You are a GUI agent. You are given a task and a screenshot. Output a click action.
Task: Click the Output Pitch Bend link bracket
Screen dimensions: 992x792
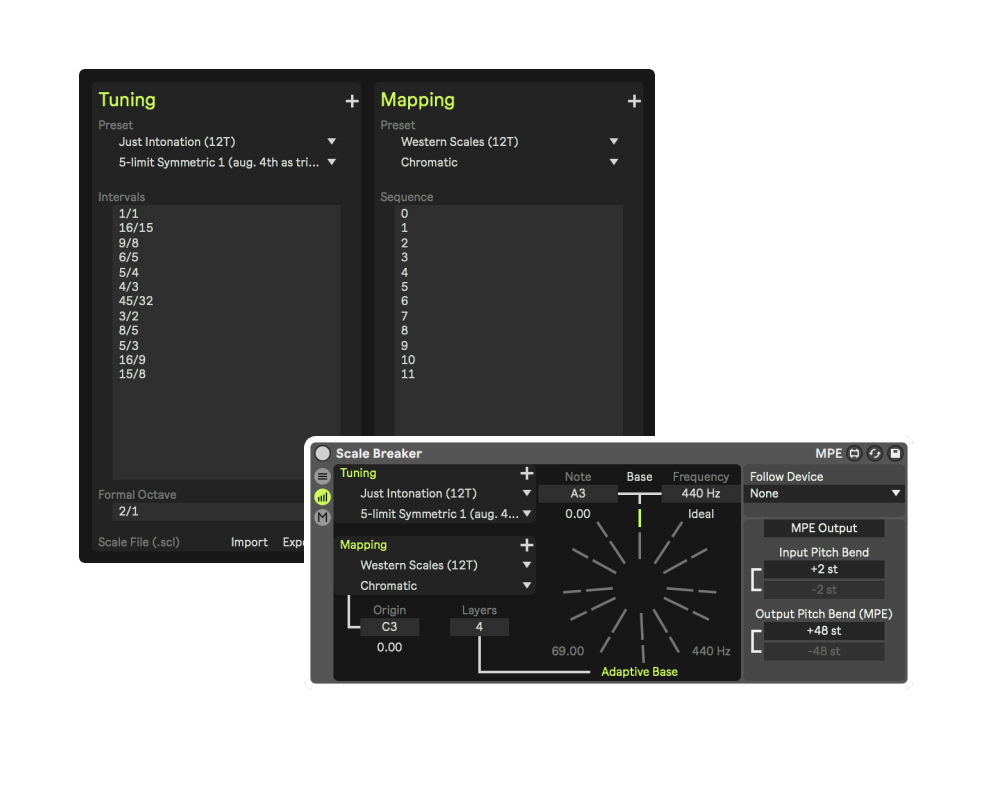755,641
